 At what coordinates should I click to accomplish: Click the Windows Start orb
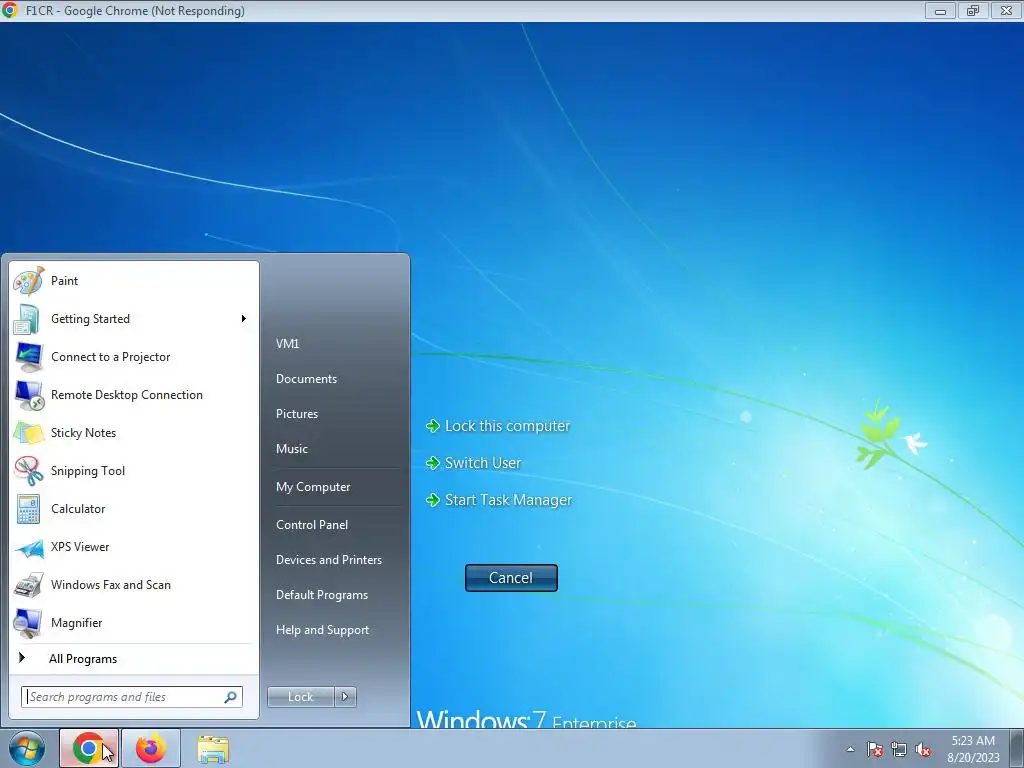27,748
